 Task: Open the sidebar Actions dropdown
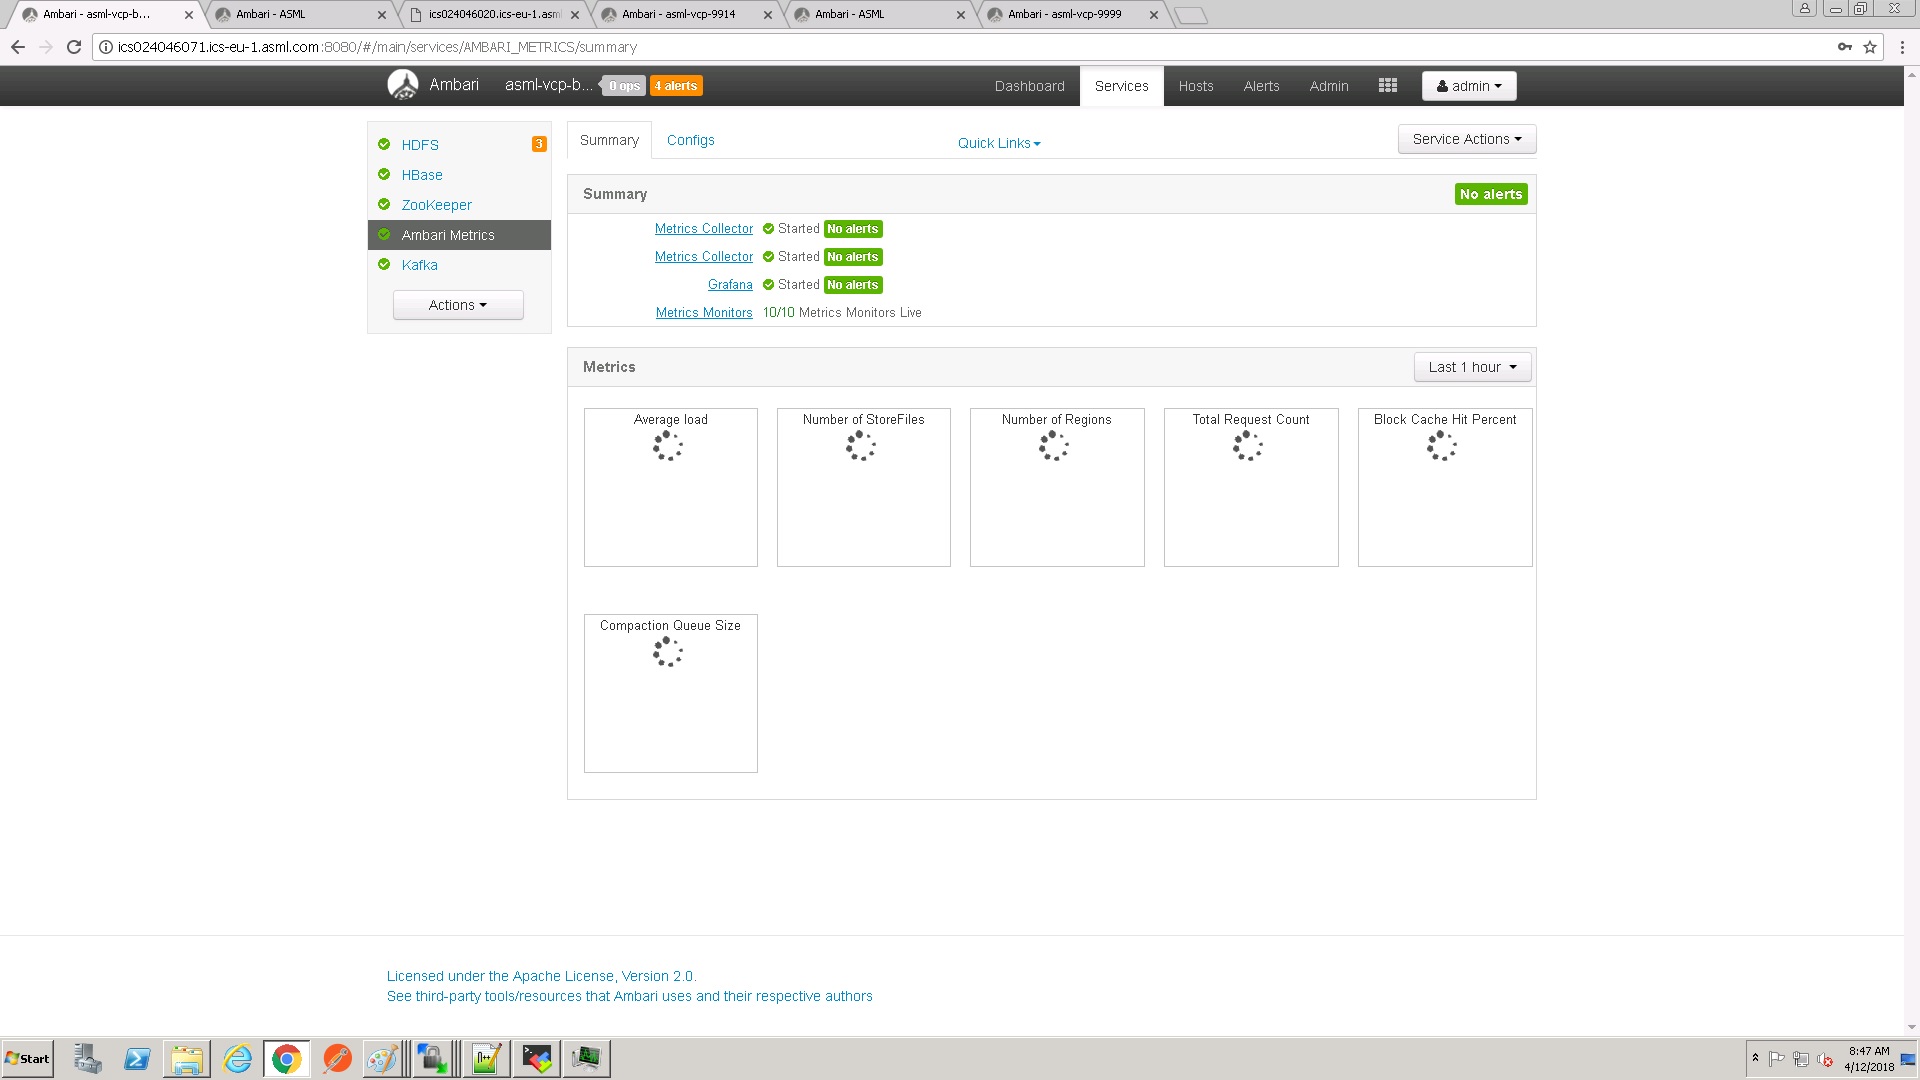[458, 305]
